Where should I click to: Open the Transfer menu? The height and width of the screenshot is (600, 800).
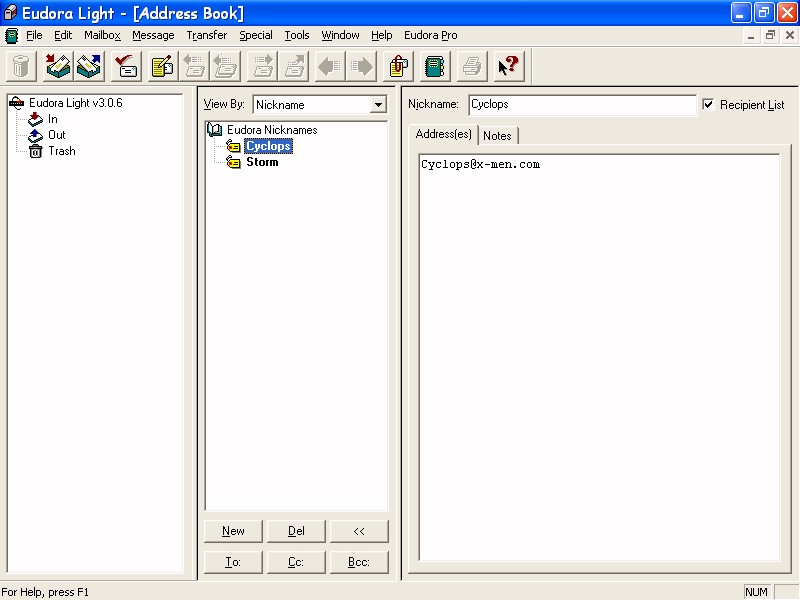[x=207, y=35]
